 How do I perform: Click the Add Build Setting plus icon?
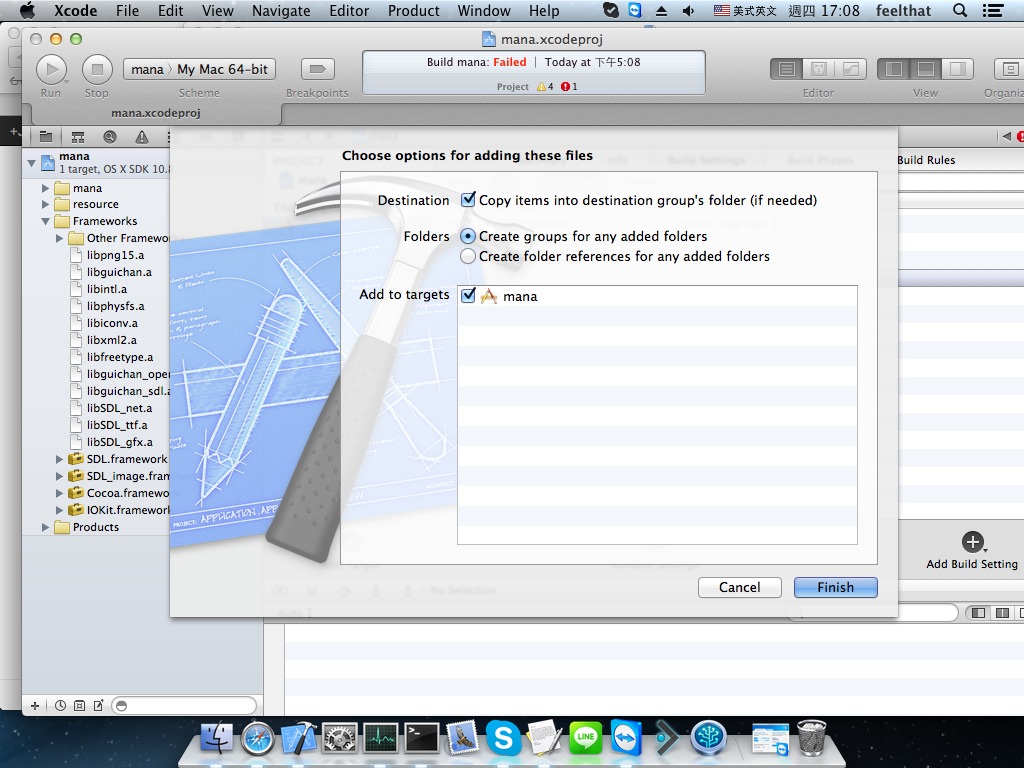click(972, 542)
